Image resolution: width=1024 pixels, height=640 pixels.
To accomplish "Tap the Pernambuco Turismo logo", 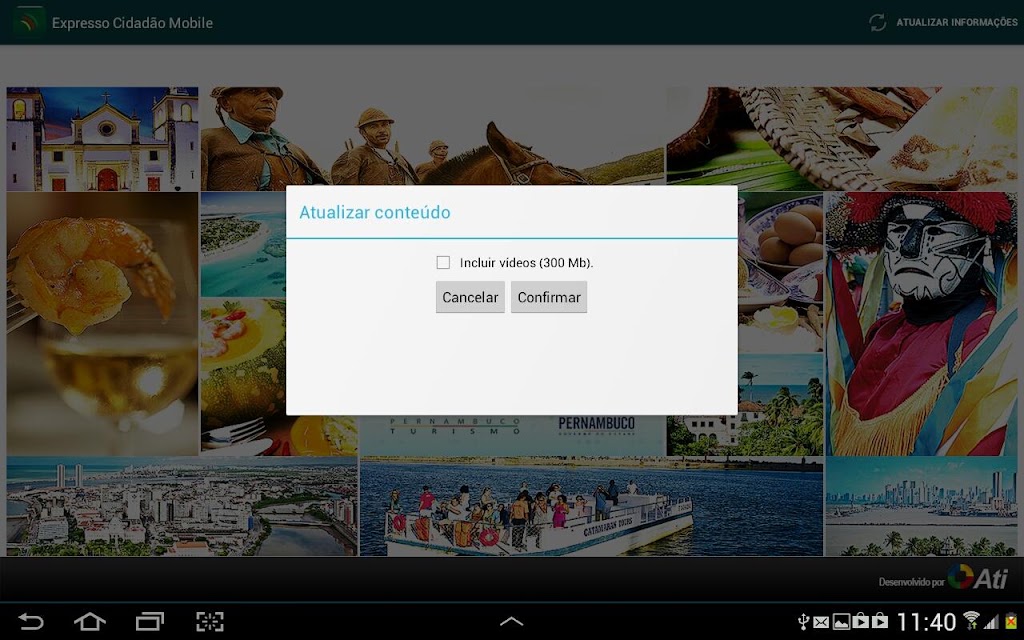I will [x=455, y=427].
